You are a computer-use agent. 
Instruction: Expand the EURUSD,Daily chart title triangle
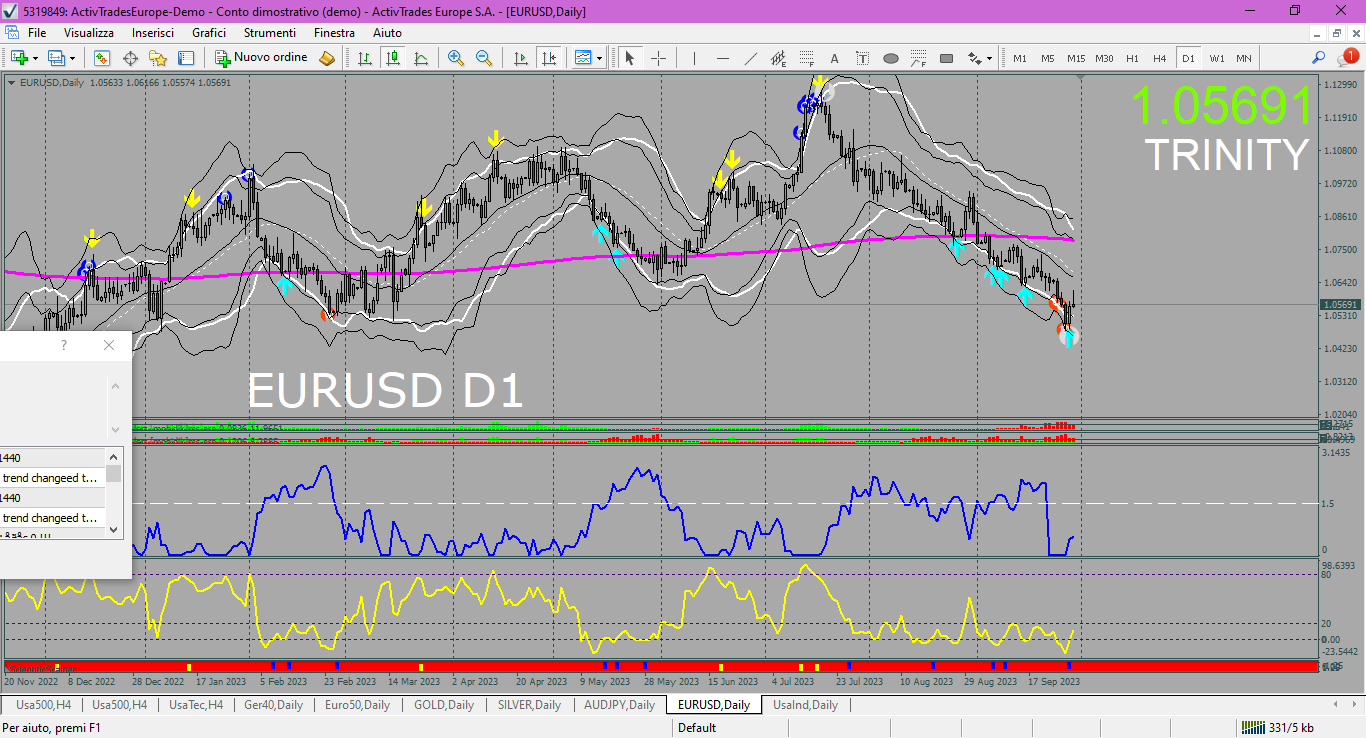[x=11, y=82]
